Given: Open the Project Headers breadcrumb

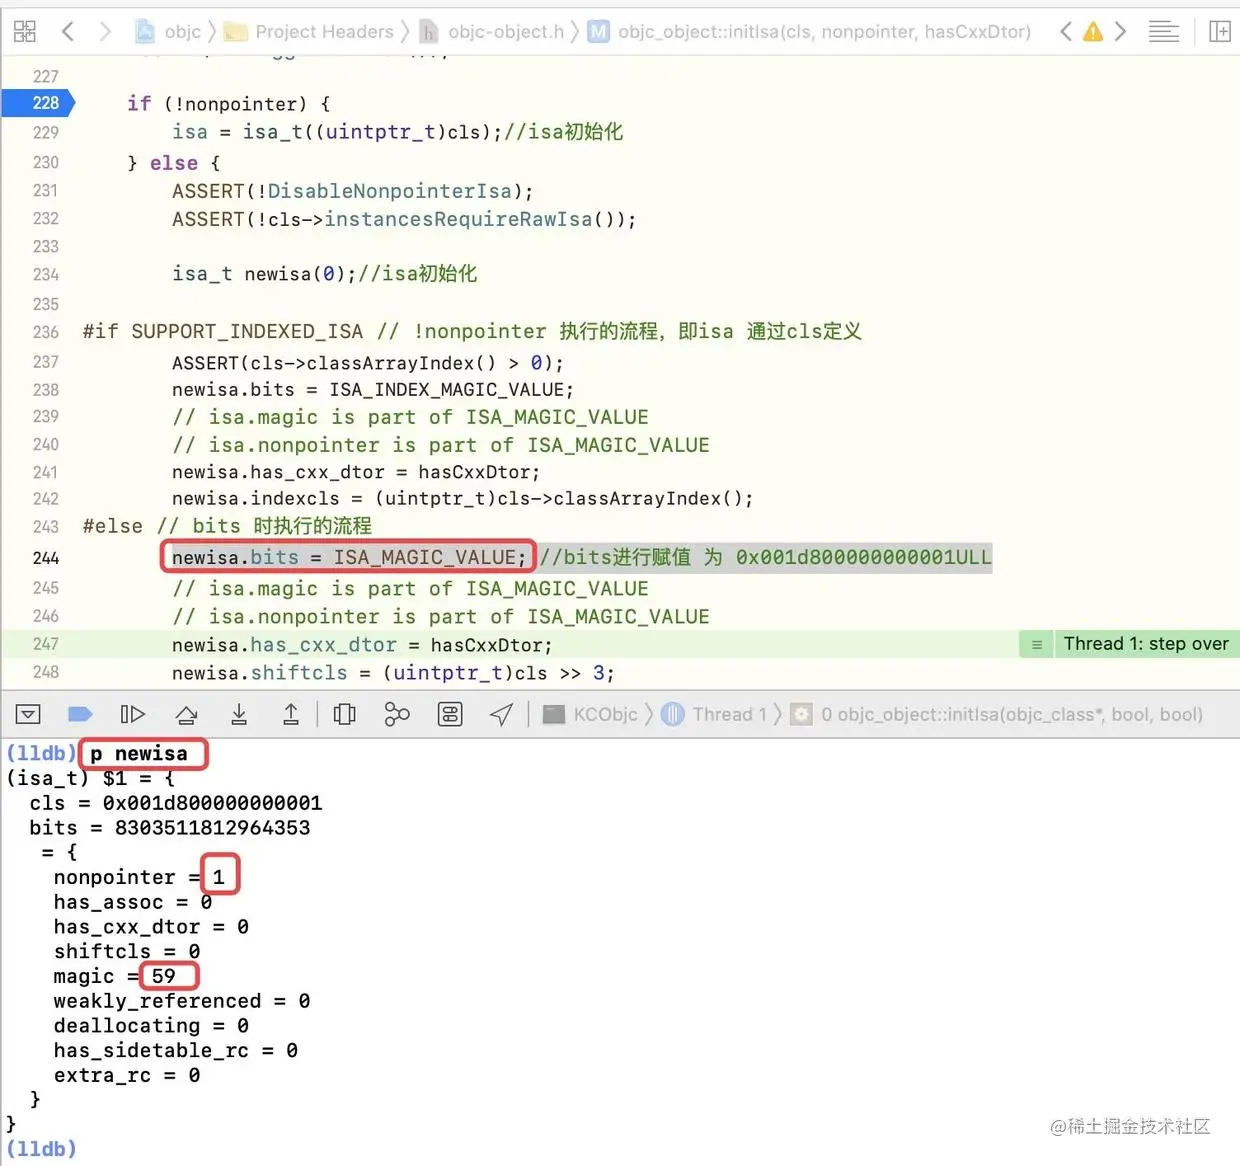Looking at the screenshot, I should pyautogui.click(x=309, y=32).
